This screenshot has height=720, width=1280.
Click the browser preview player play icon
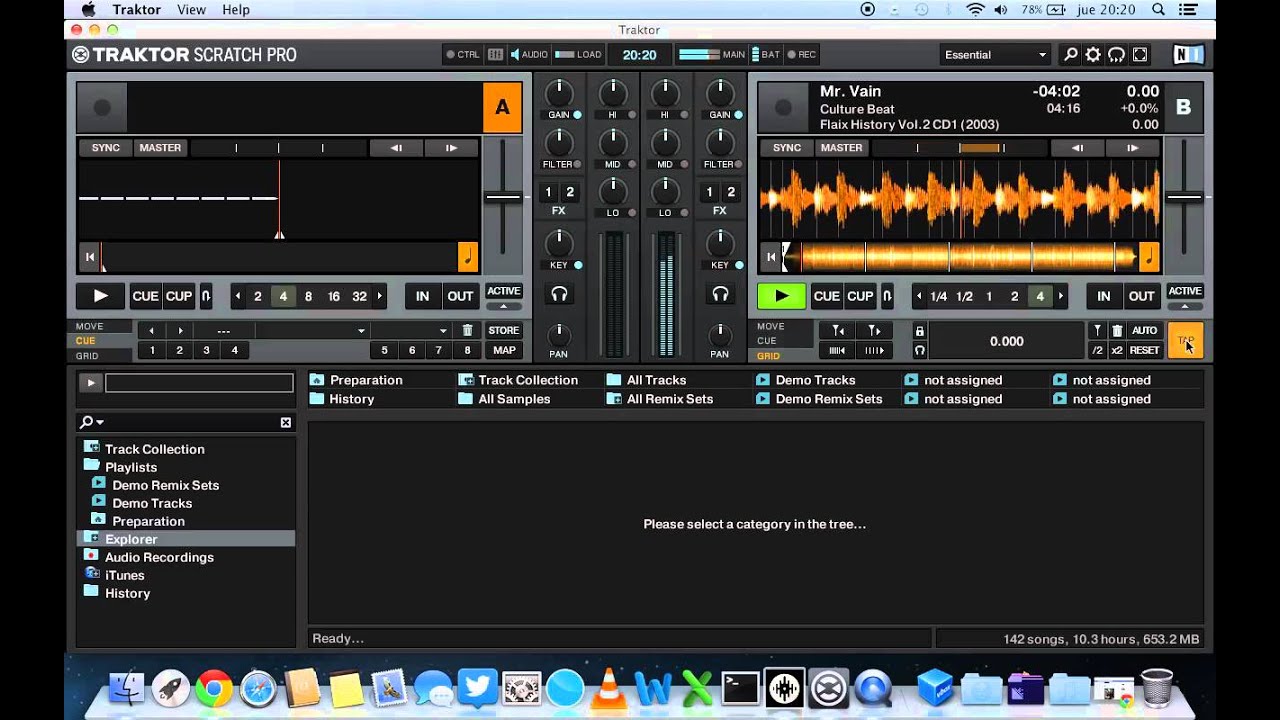[90, 383]
